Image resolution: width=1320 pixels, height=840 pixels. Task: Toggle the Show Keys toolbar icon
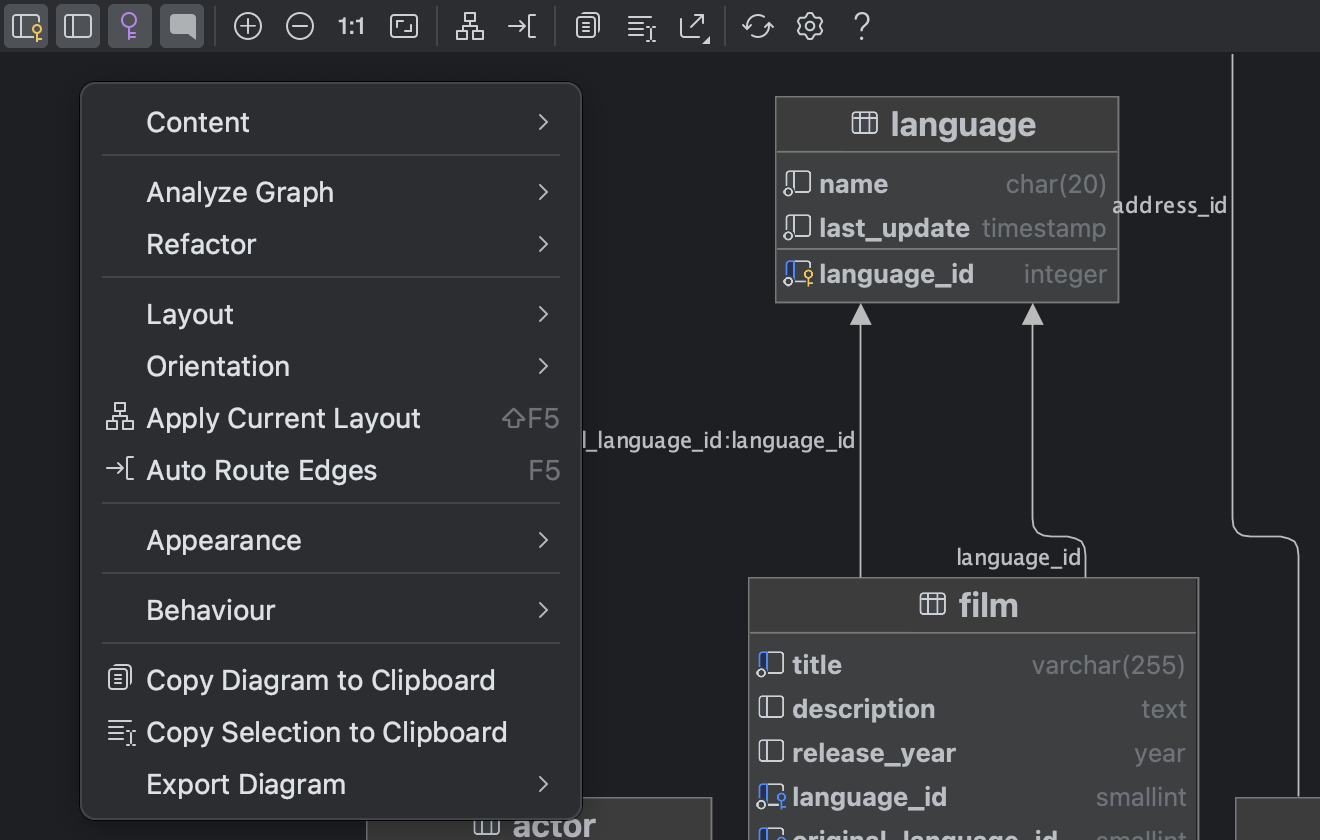[130, 26]
